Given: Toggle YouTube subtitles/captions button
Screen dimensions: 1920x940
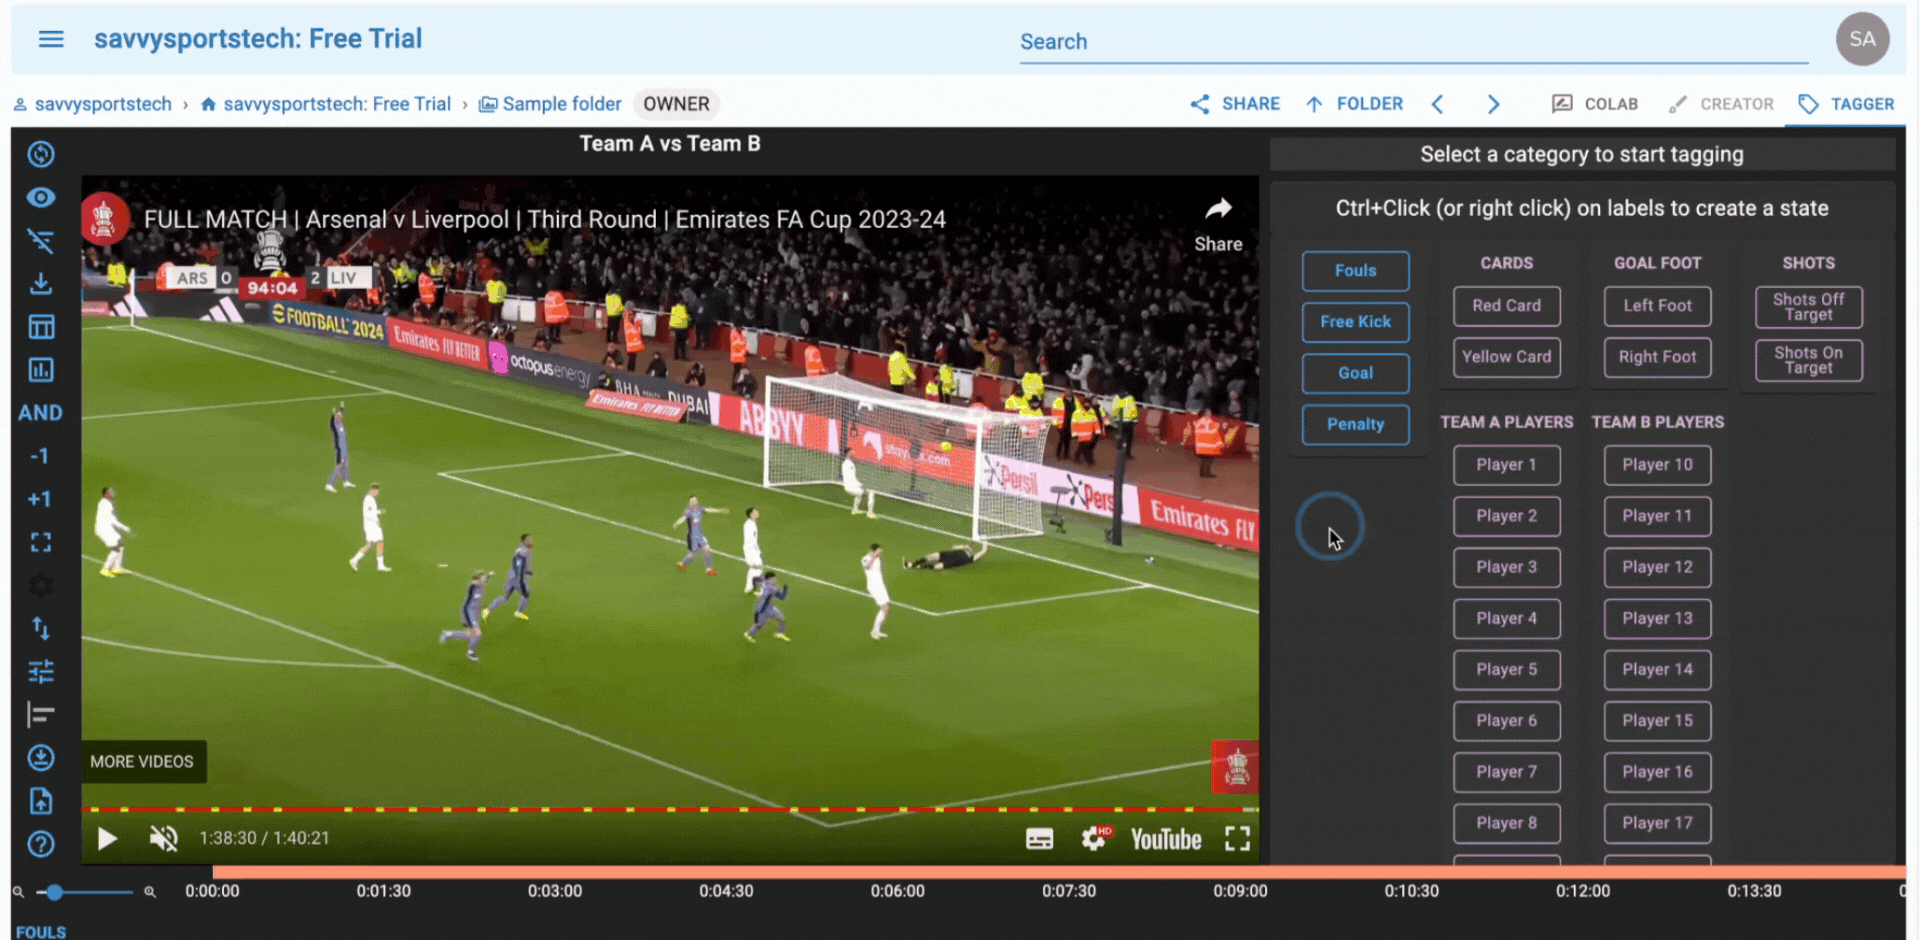Looking at the screenshot, I should [1040, 839].
